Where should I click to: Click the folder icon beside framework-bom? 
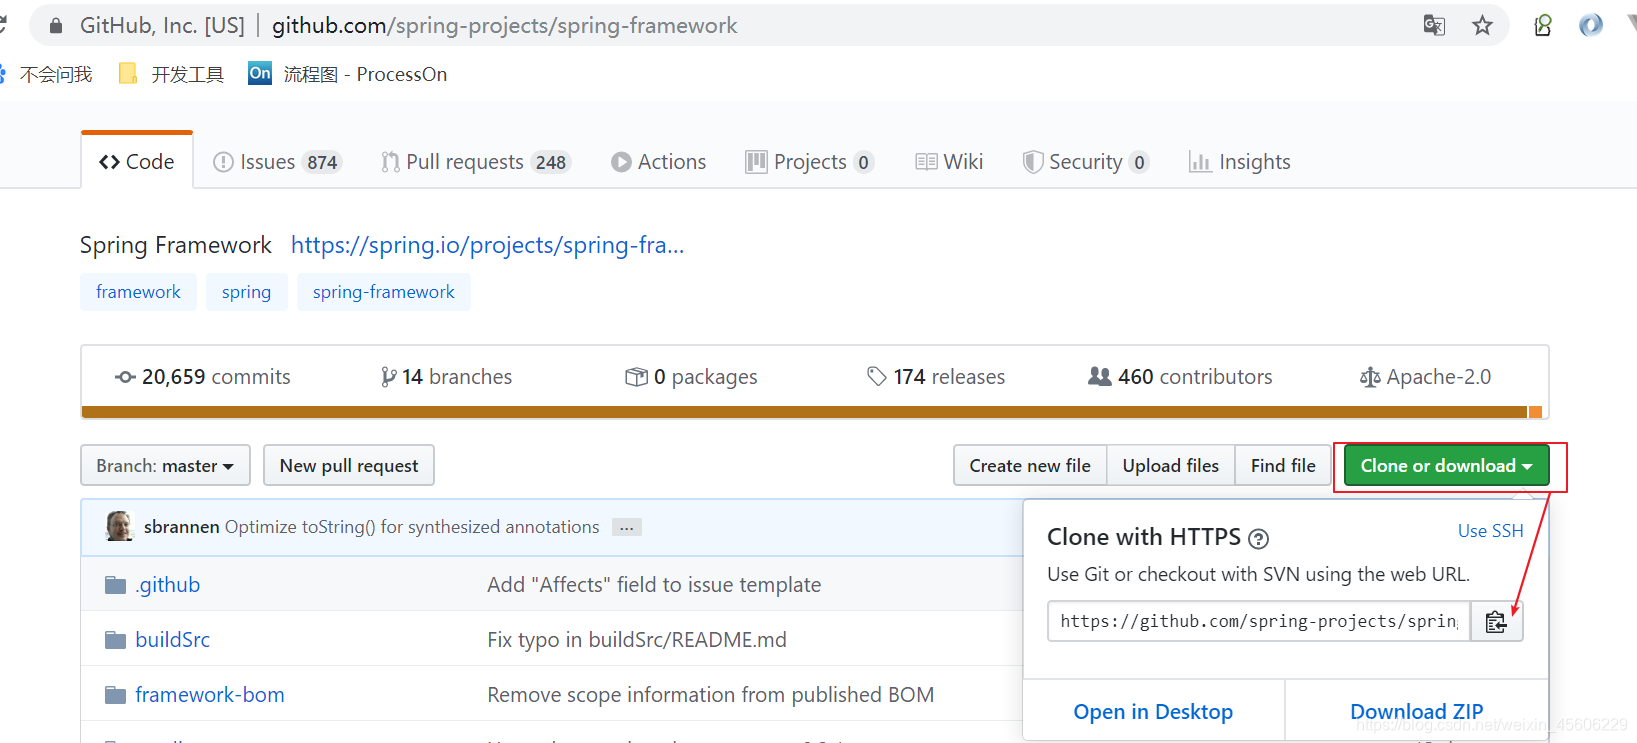coord(116,695)
